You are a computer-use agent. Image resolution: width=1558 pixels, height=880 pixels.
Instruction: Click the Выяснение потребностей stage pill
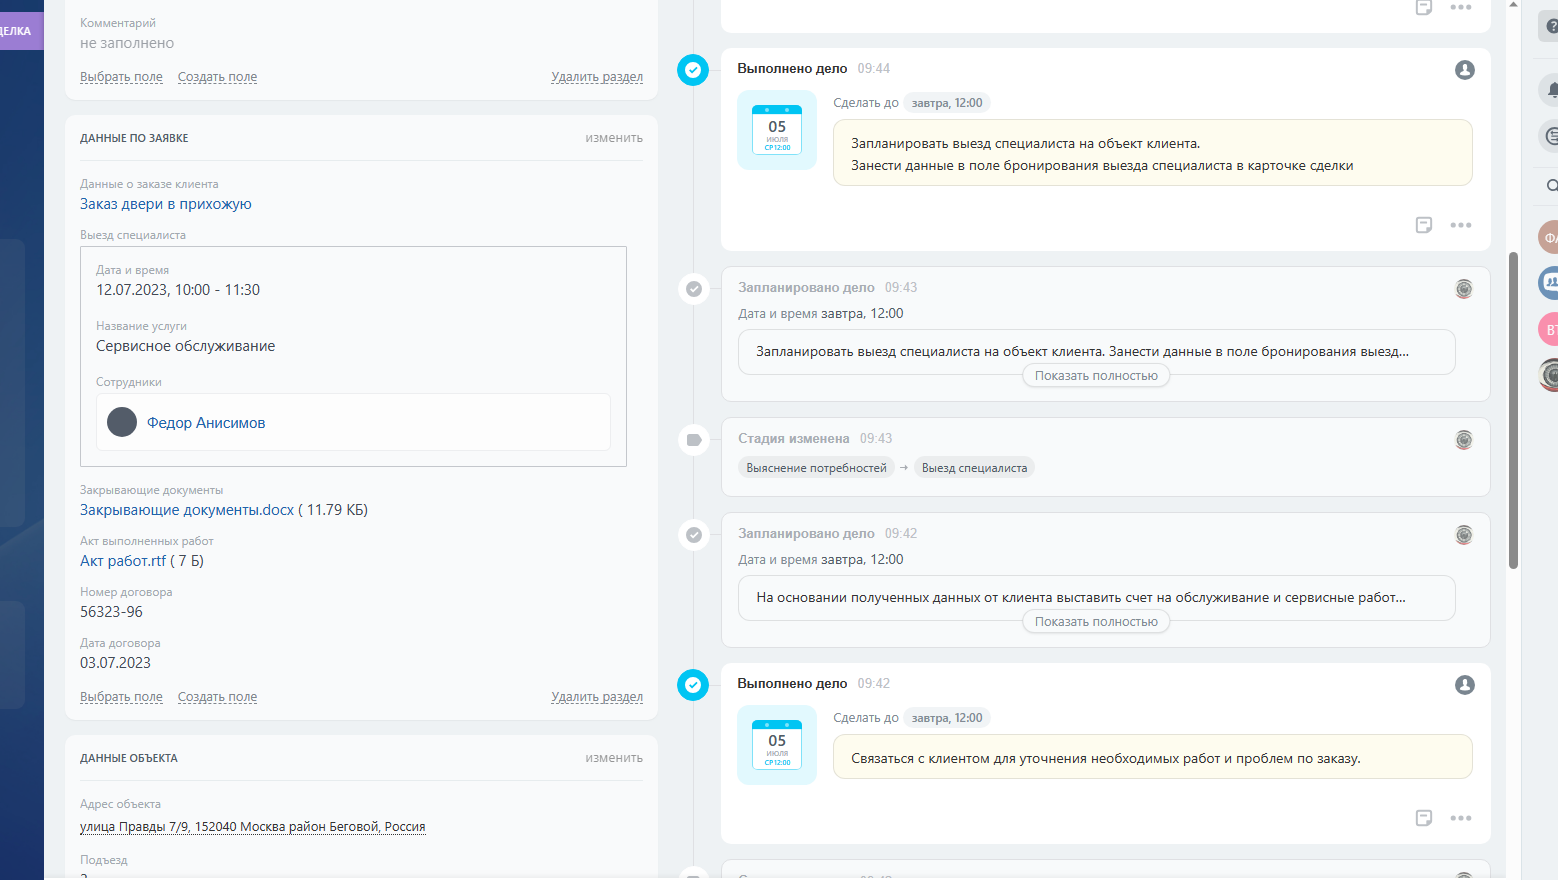tap(816, 468)
